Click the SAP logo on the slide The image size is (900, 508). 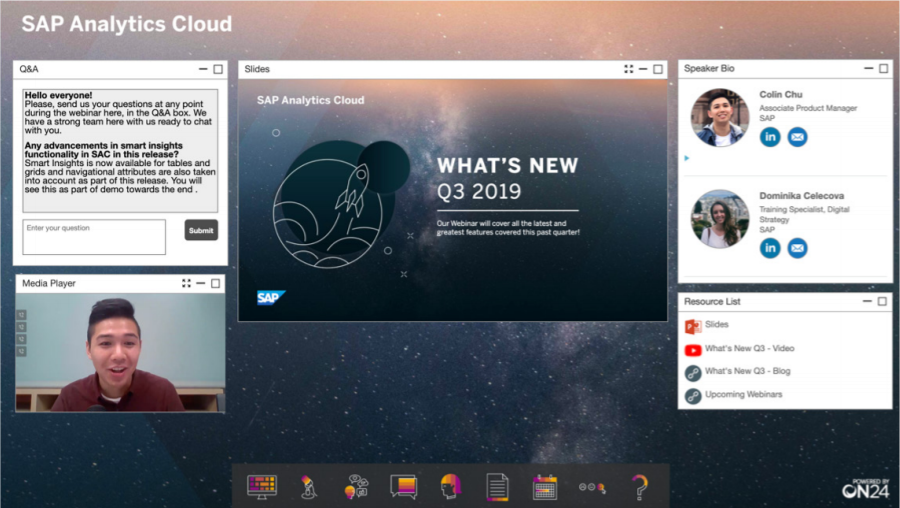271,298
